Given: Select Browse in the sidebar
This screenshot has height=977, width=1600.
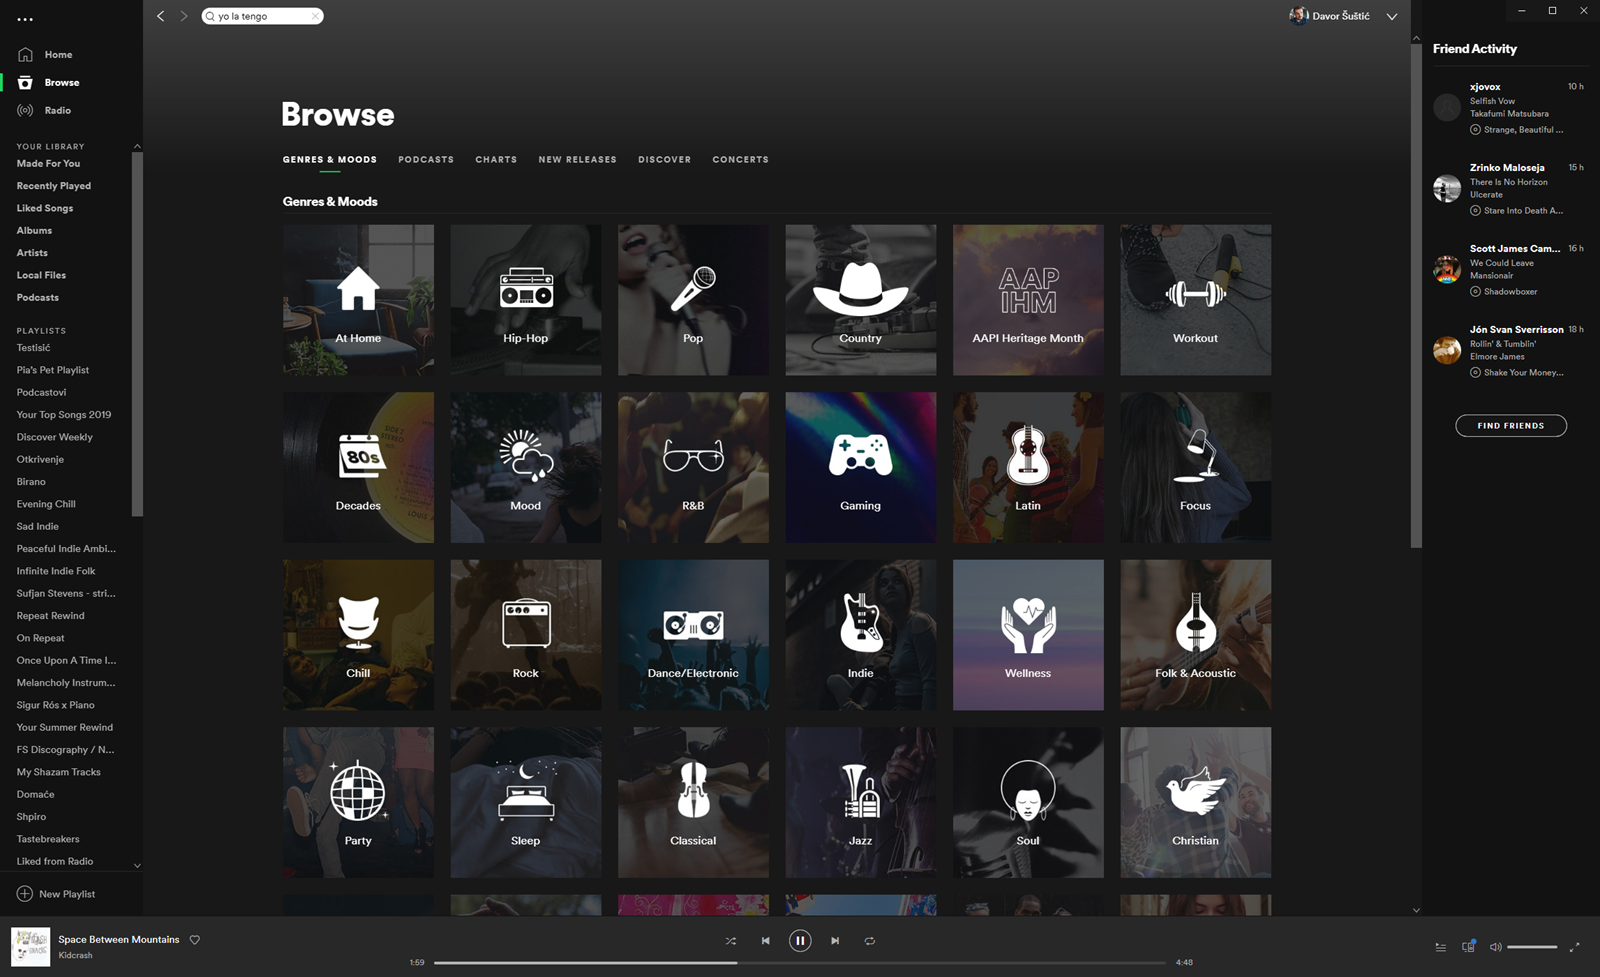Looking at the screenshot, I should click(61, 82).
